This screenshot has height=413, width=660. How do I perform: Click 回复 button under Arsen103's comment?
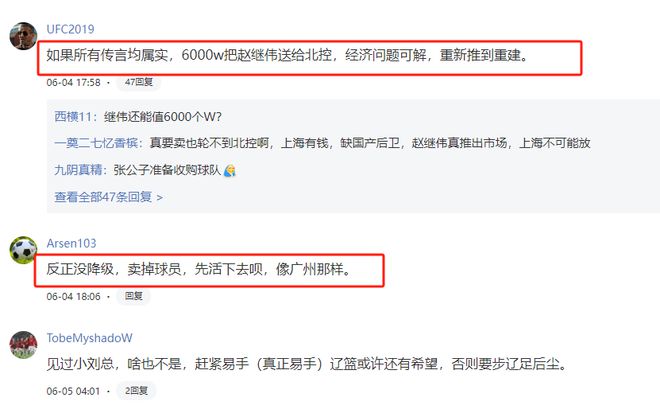point(133,296)
